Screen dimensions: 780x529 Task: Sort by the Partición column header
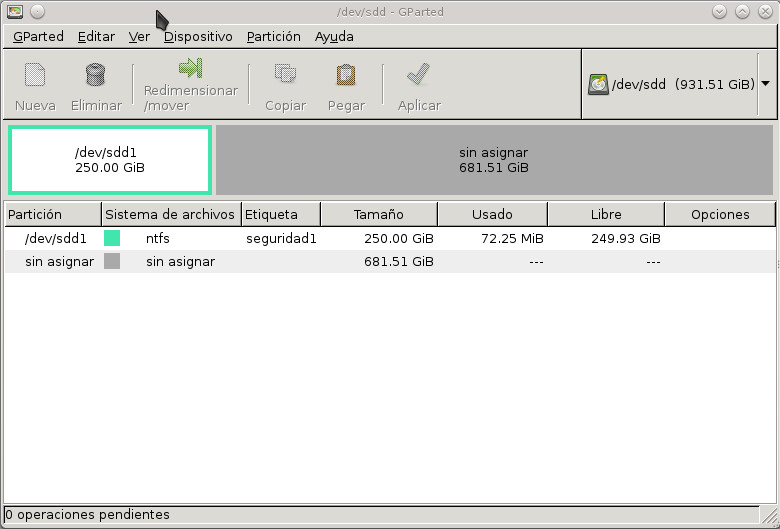pos(53,214)
